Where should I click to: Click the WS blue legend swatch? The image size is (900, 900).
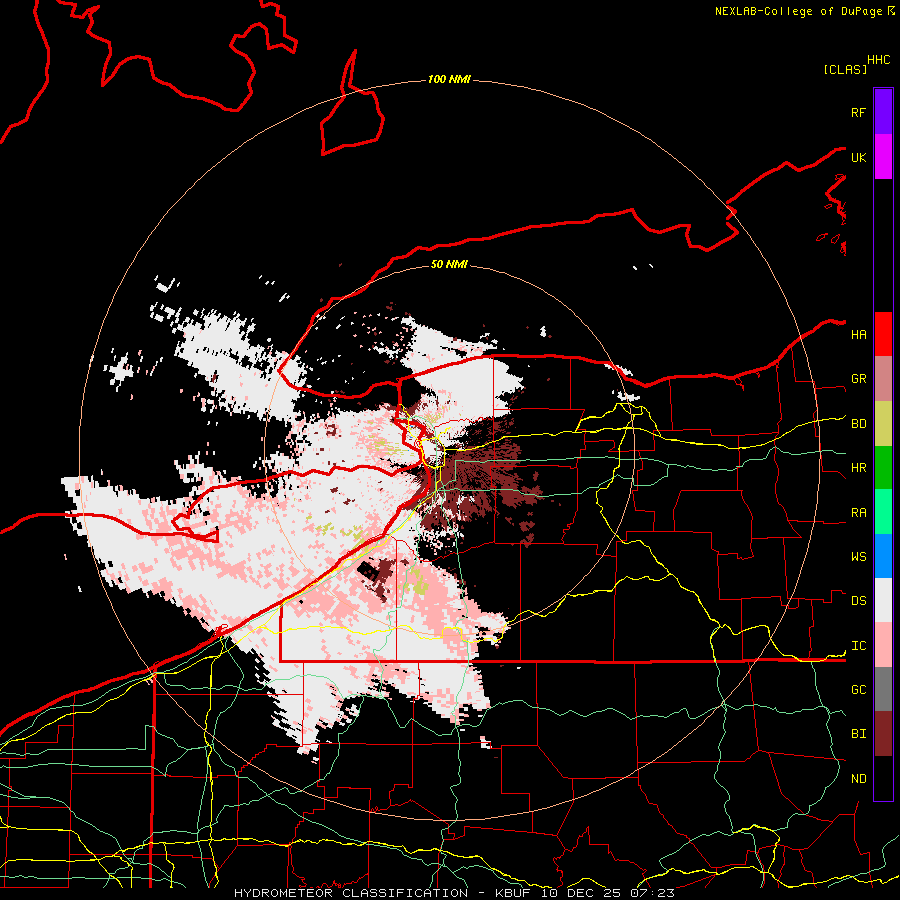pyautogui.click(x=883, y=556)
